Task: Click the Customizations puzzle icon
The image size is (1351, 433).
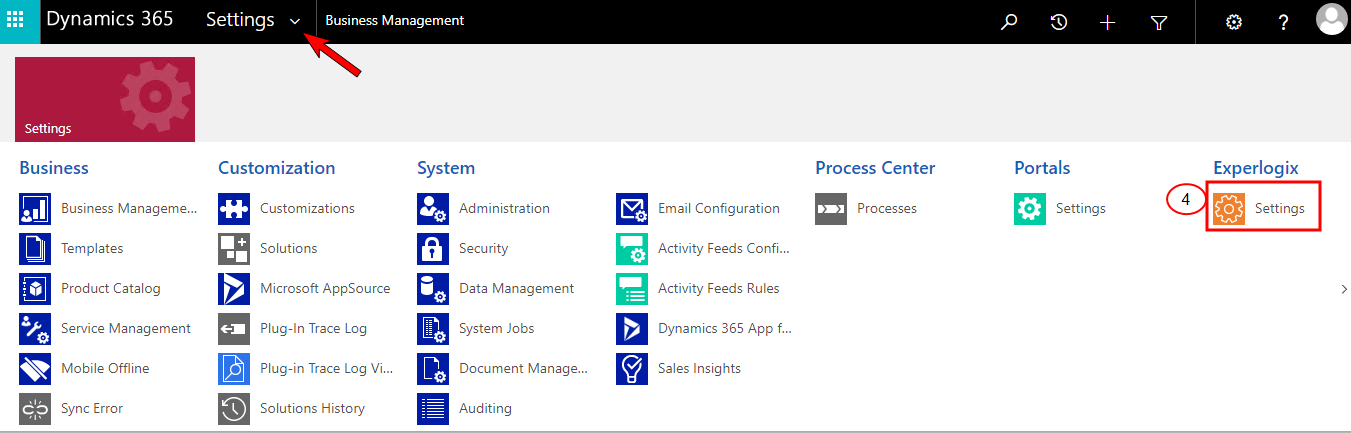Action: pos(234,209)
